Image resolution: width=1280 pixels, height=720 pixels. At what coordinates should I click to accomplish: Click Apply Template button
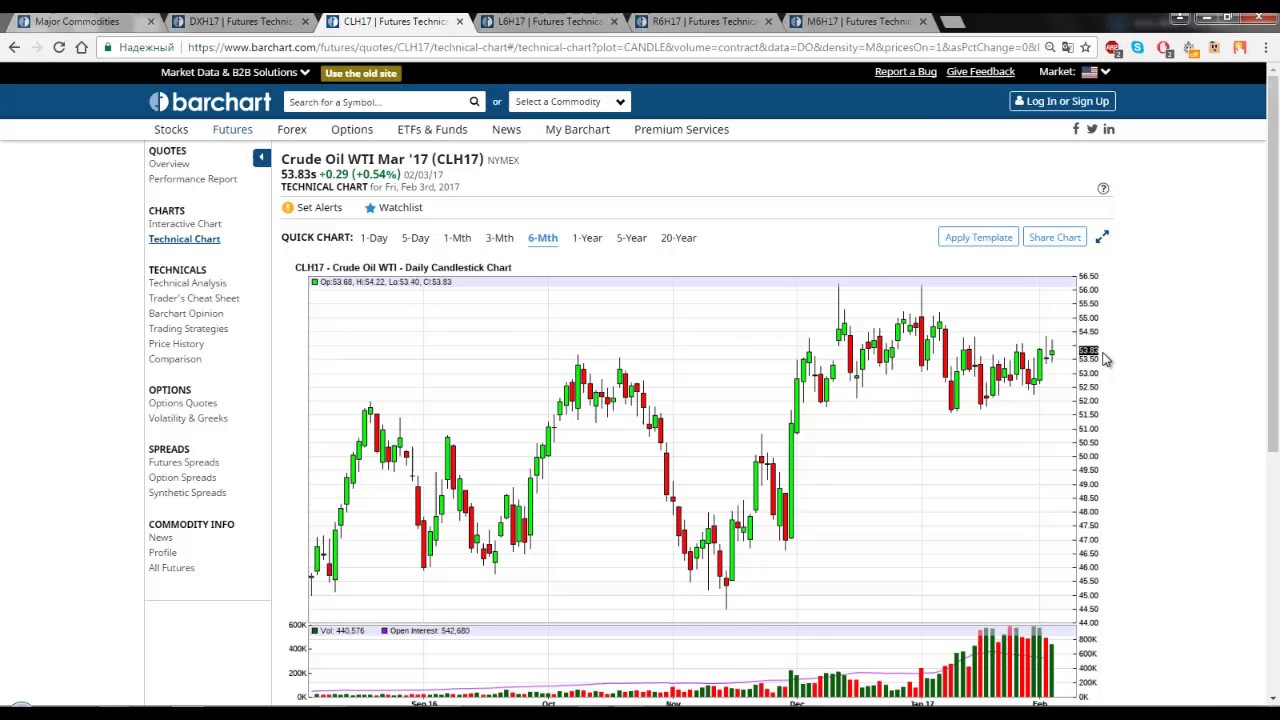[x=978, y=237]
